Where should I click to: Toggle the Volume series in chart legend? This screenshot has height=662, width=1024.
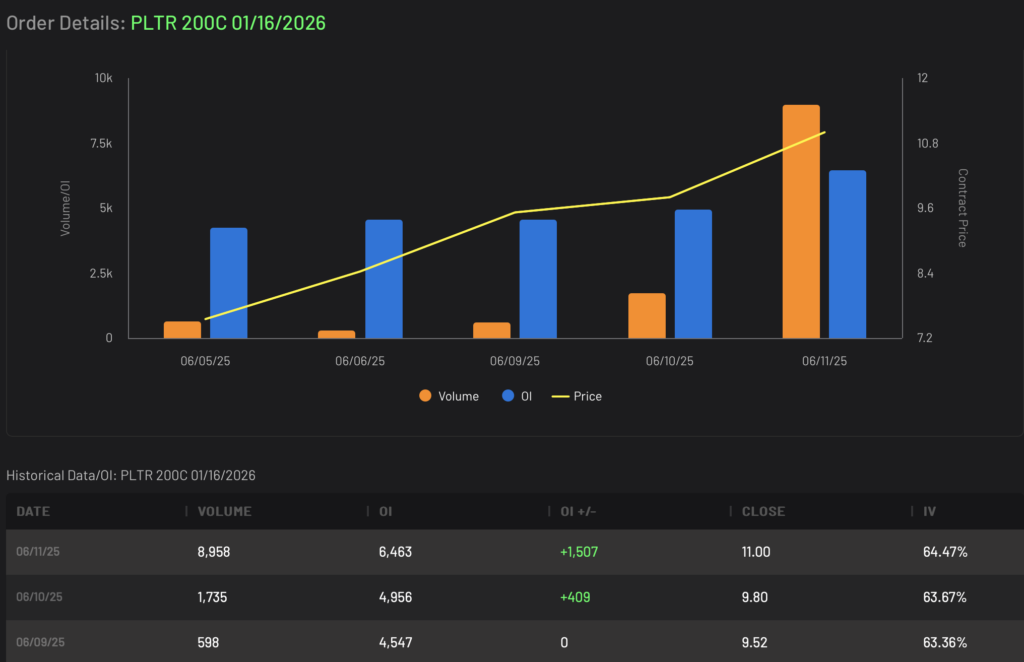(449, 396)
